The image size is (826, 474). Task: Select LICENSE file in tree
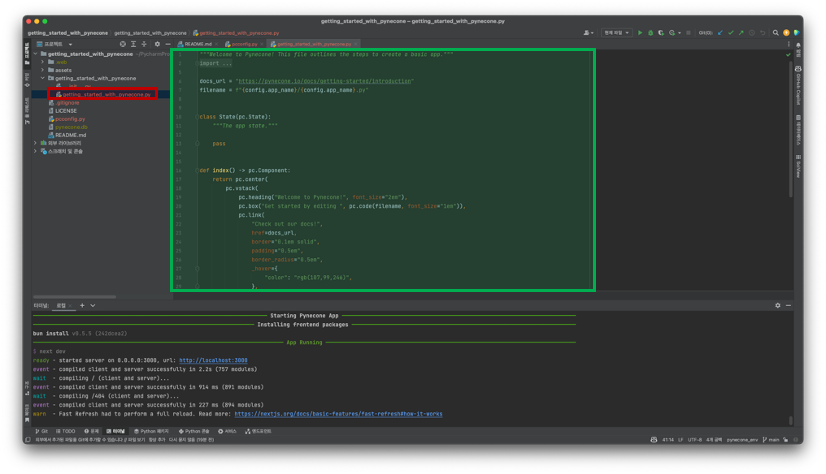[x=63, y=111]
